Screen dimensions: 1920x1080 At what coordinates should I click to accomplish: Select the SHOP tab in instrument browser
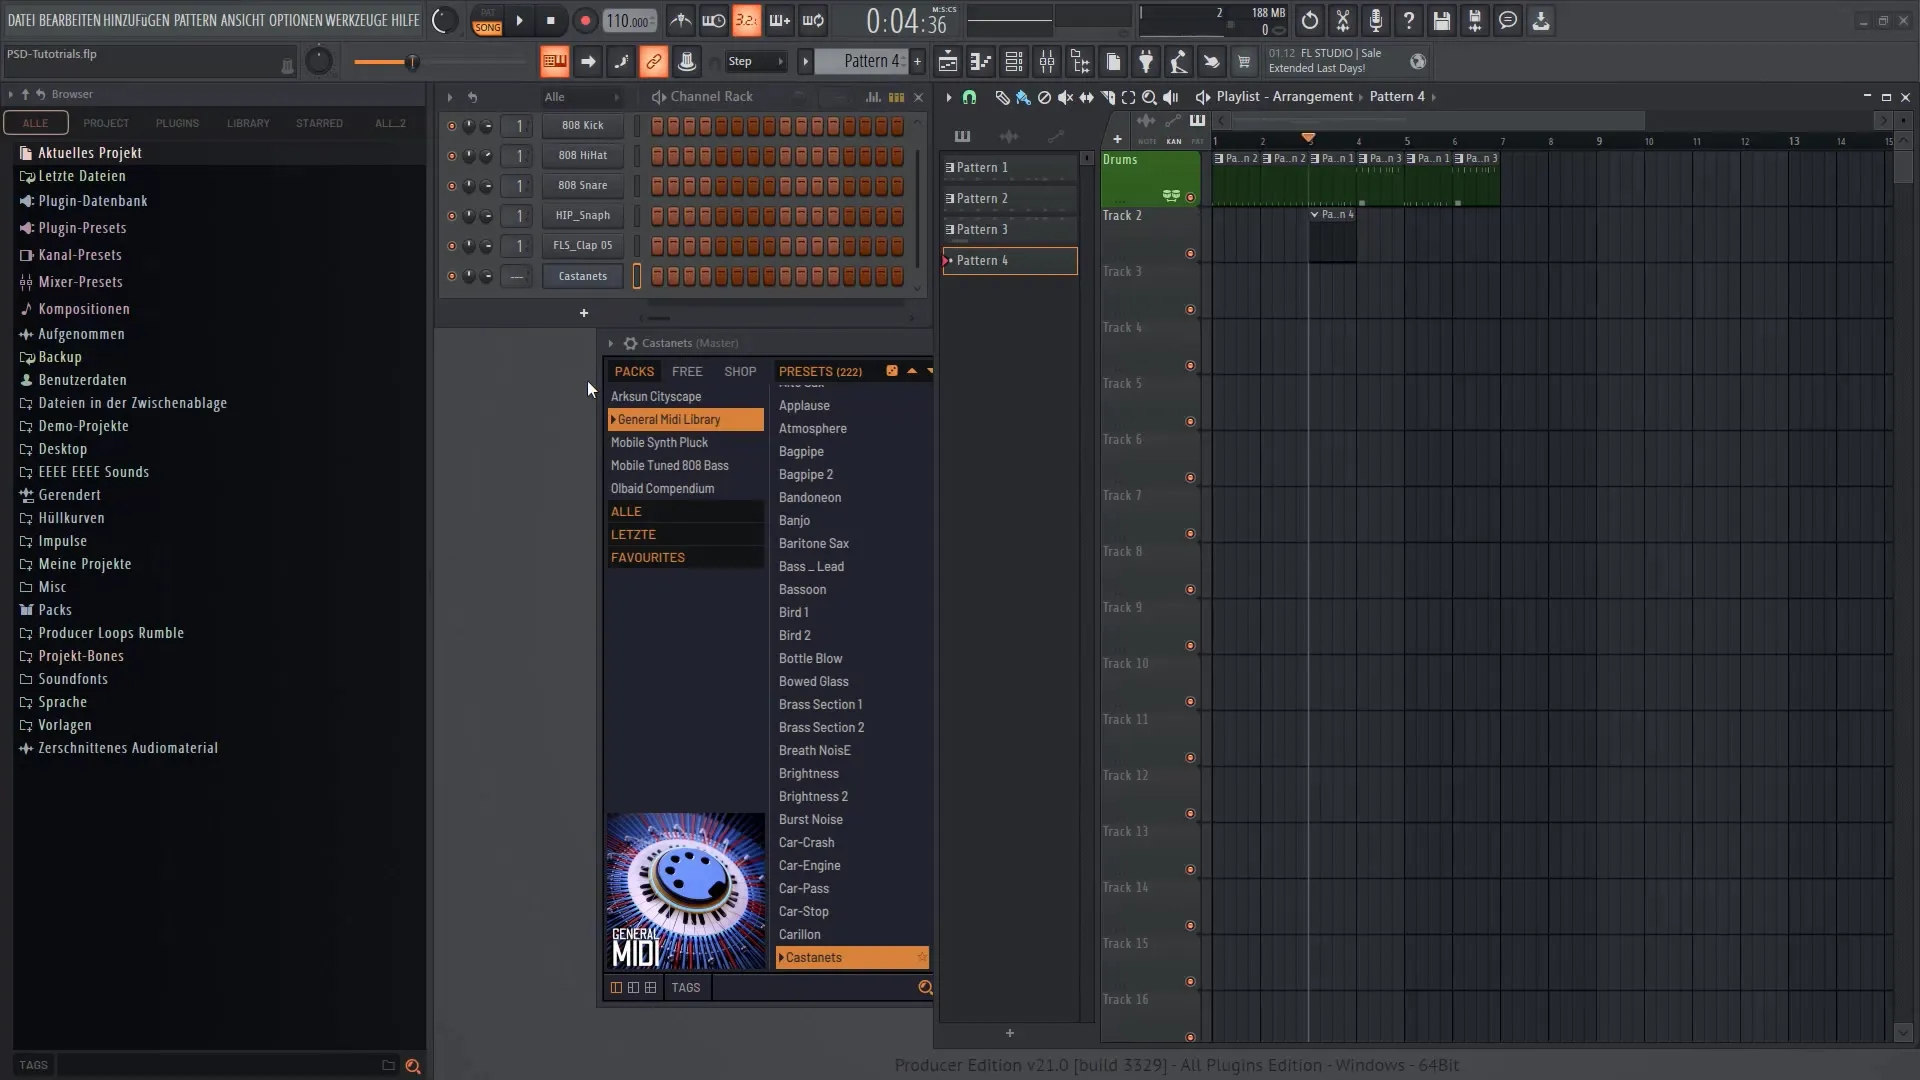(740, 371)
